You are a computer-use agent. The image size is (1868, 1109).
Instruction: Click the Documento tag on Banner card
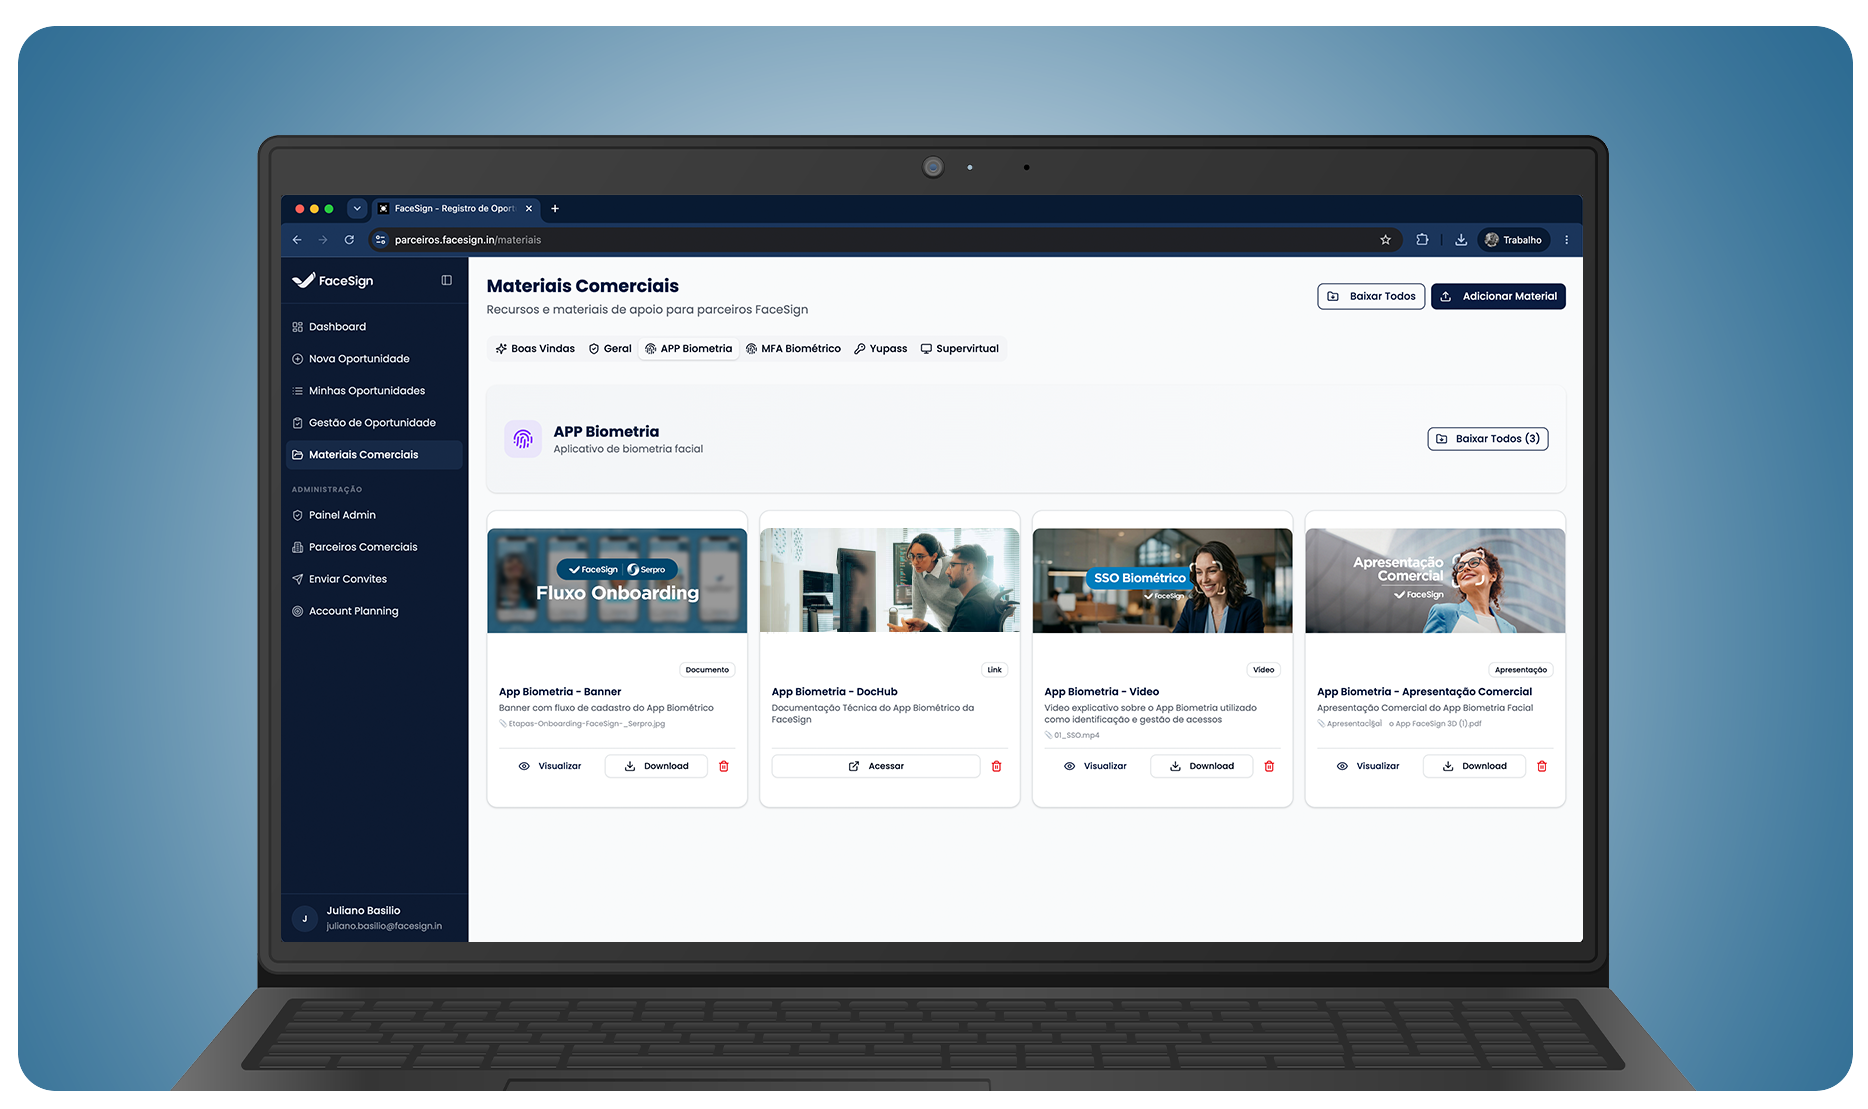point(707,670)
